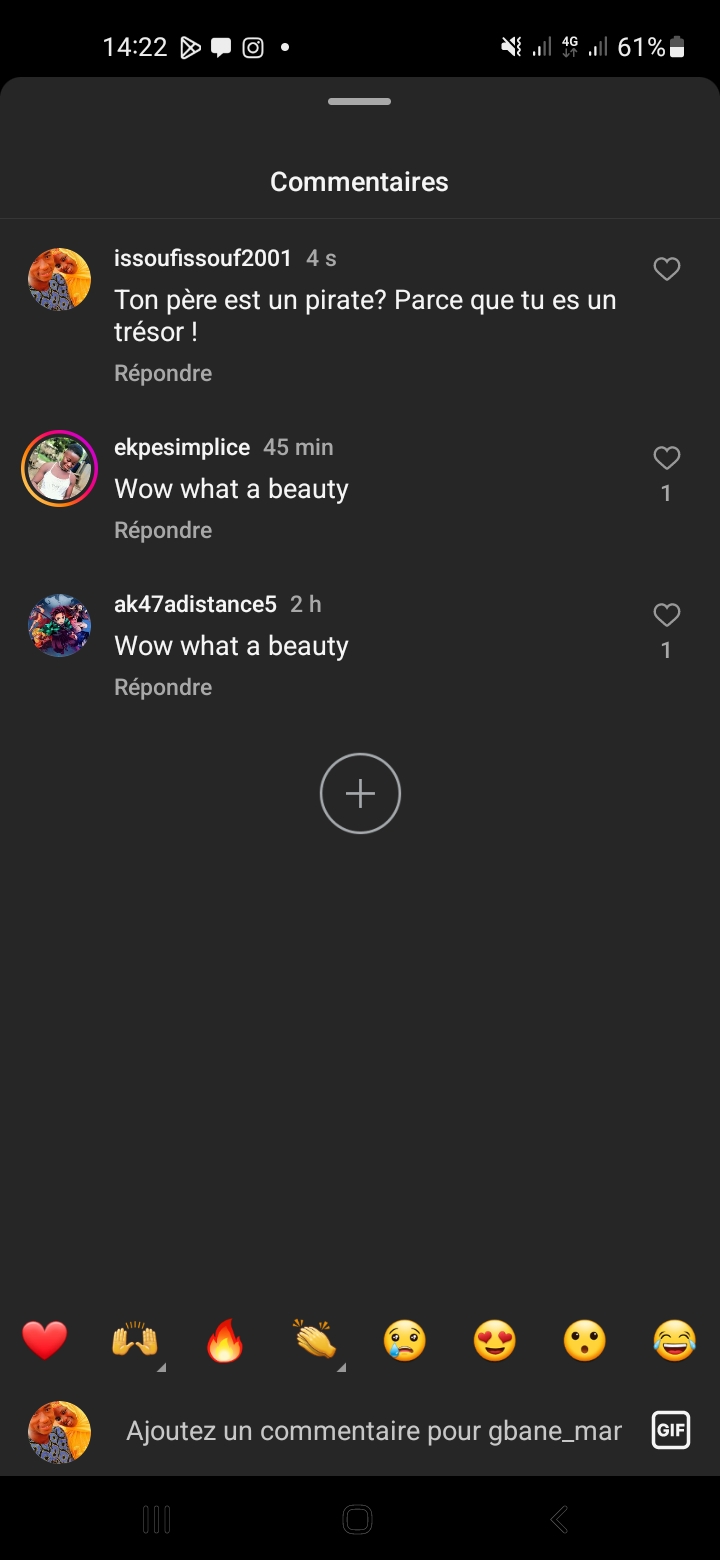Focus the add comment text field
720x1560 pixels.
pyautogui.click(x=373, y=1431)
